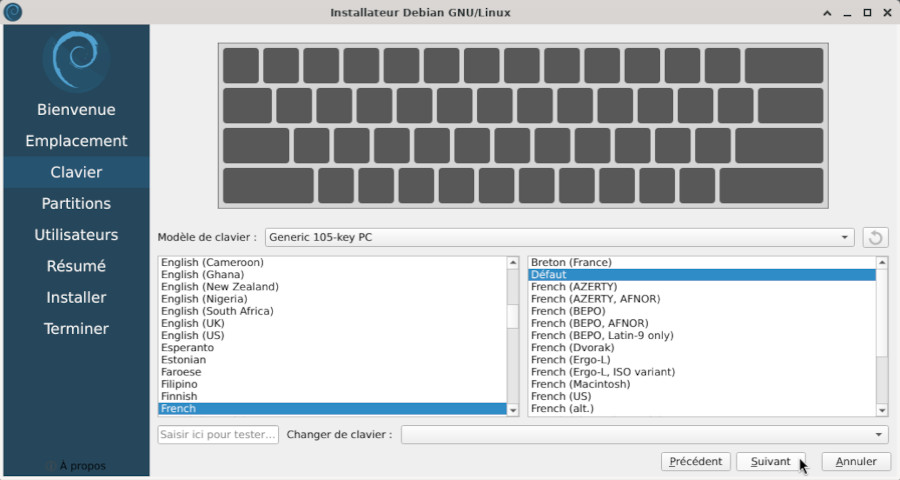Click language list scroll down arrow

pyautogui.click(x=513, y=410)
